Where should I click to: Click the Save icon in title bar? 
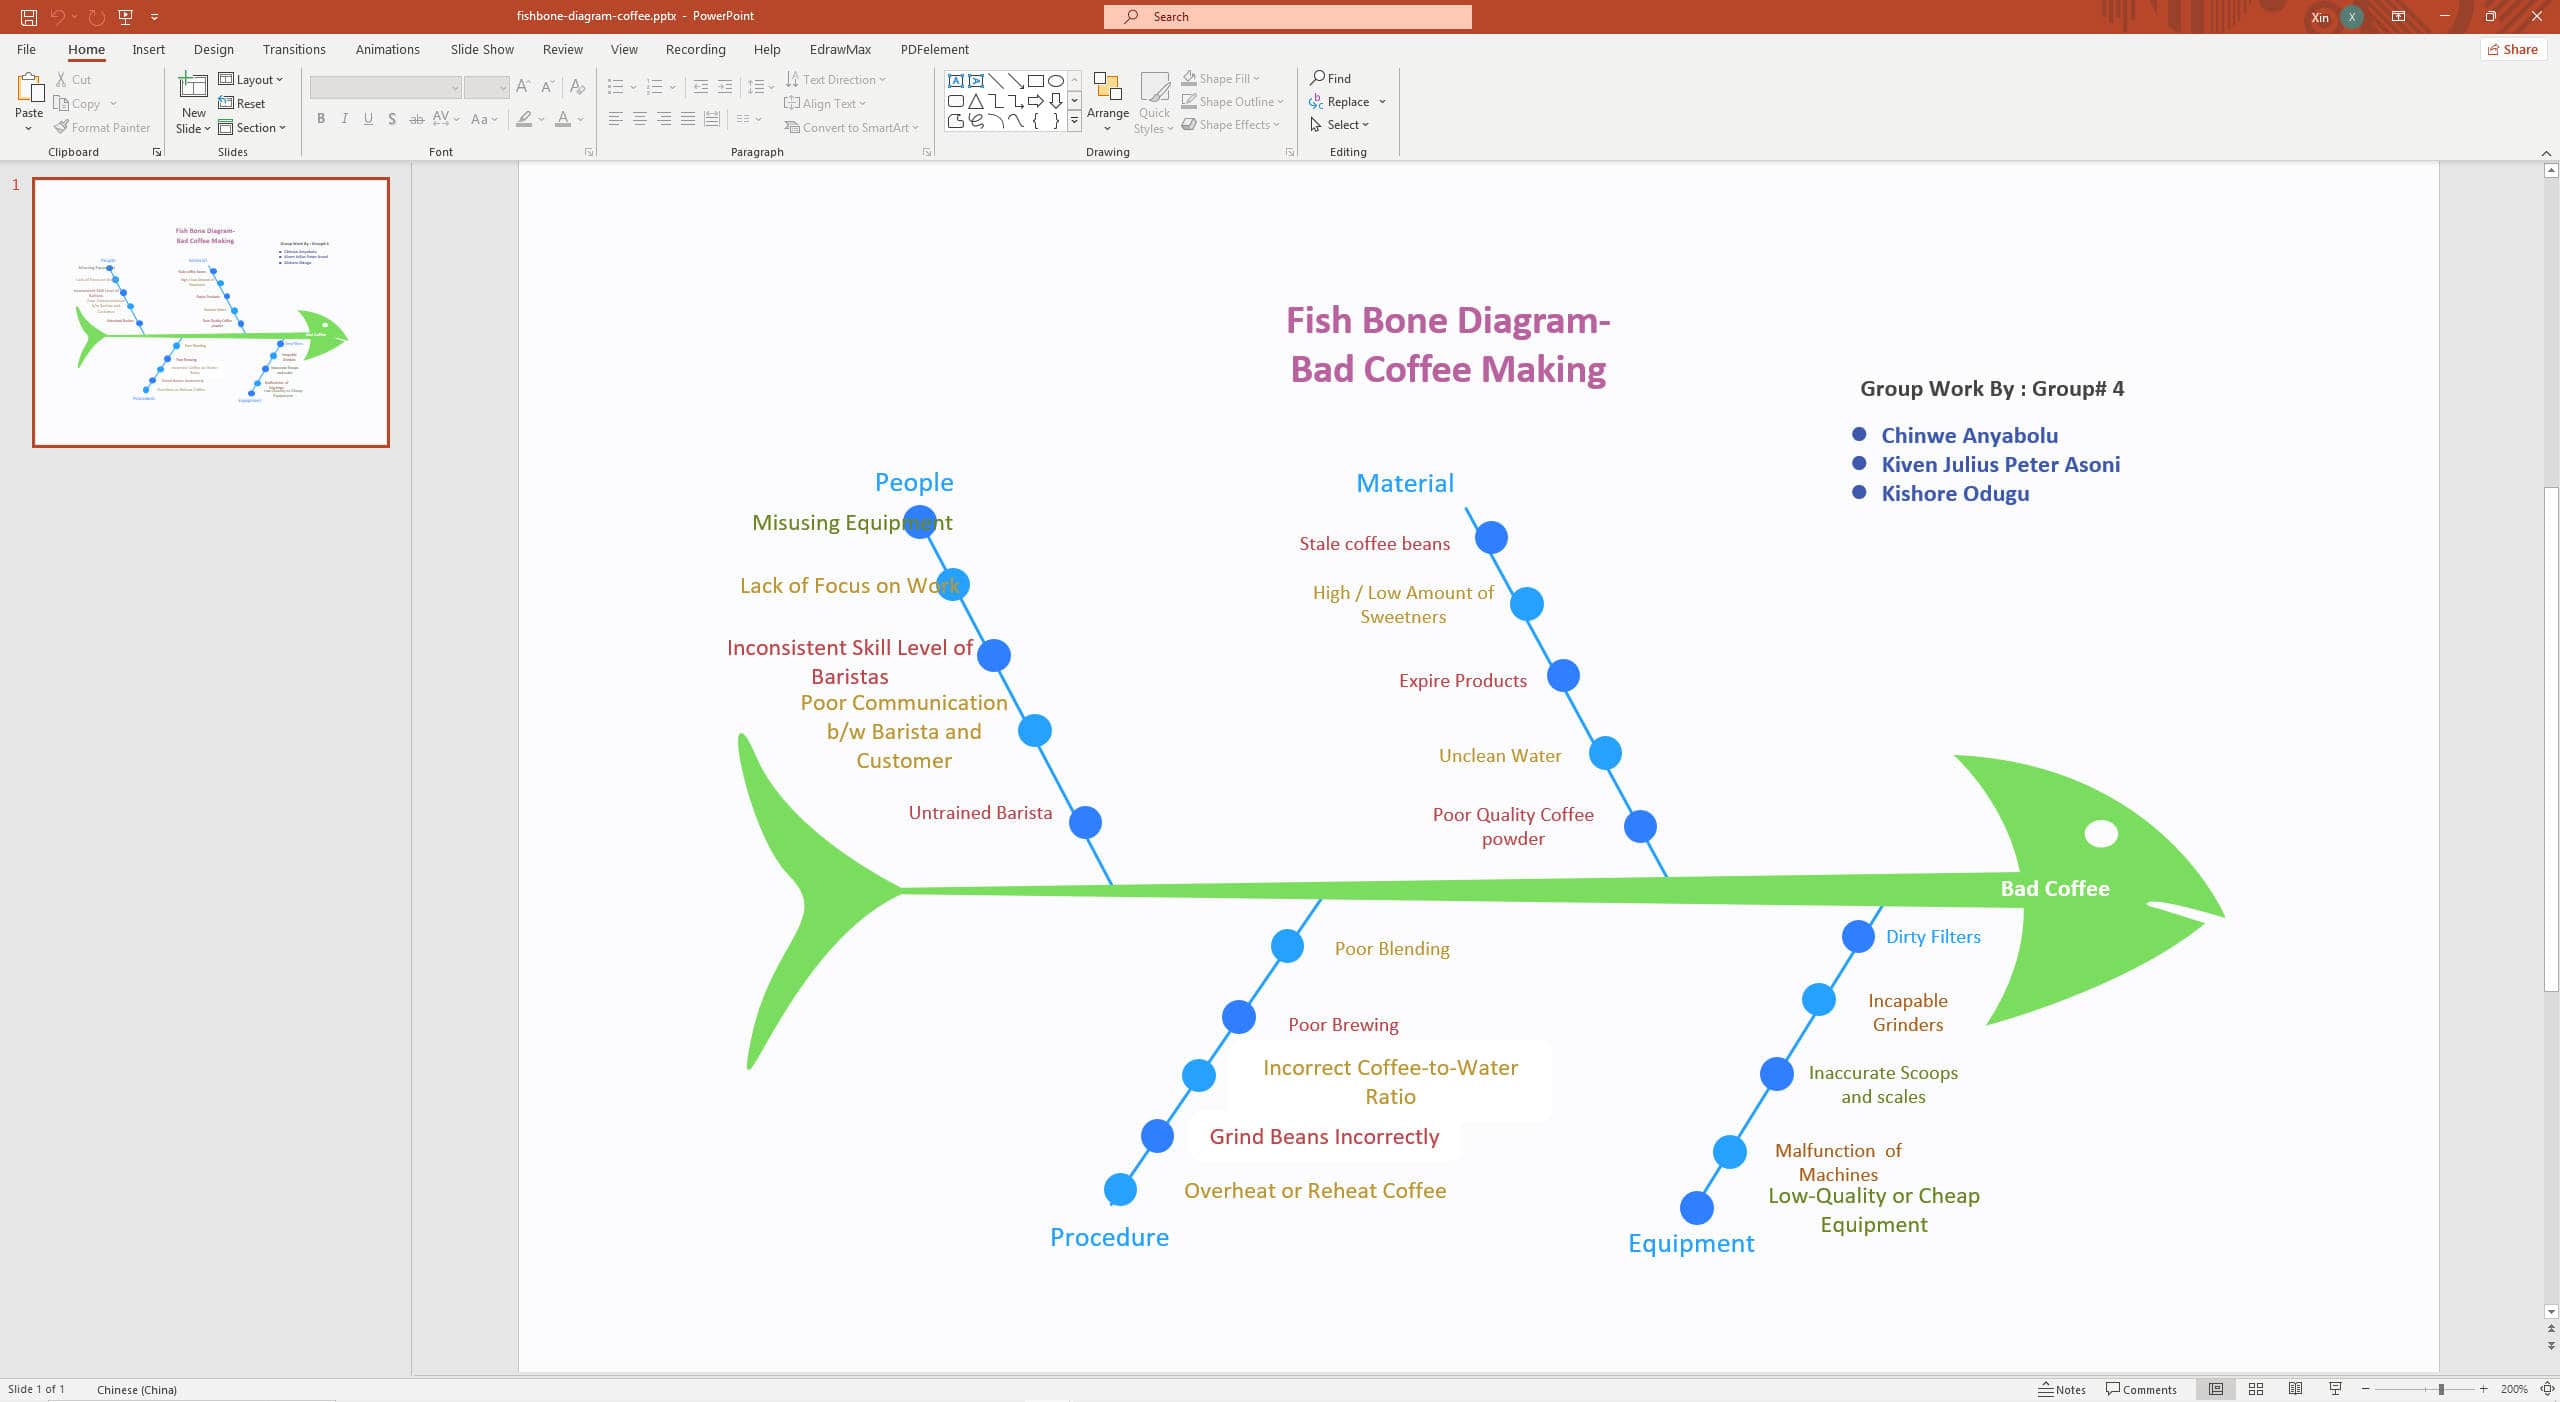29,16
